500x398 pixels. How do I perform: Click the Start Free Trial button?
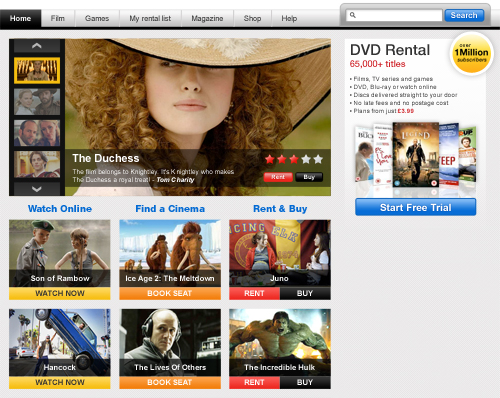click(x=416, y=207)
